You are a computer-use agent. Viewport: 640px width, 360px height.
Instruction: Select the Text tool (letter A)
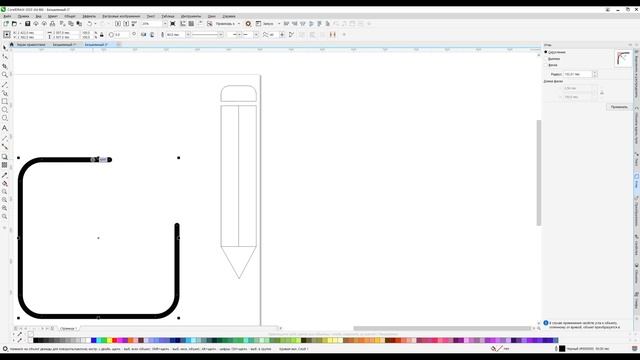click(x=4, y=128)
